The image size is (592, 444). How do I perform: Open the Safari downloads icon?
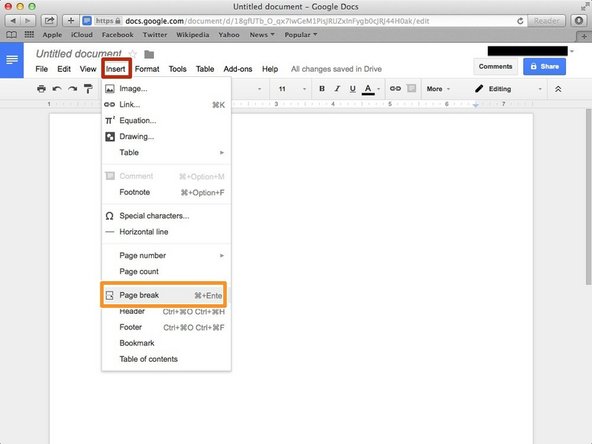578,21
